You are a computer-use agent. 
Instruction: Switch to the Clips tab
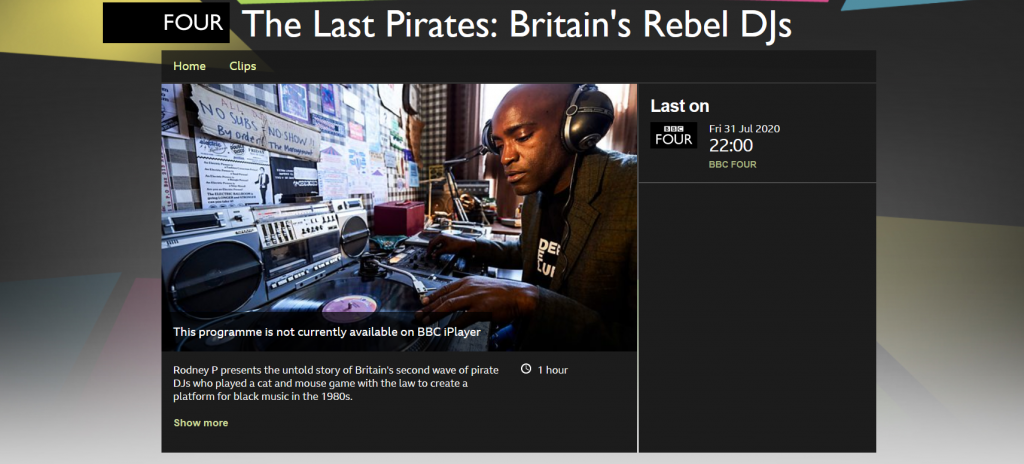pyautogui.click(x=242, y=66)
